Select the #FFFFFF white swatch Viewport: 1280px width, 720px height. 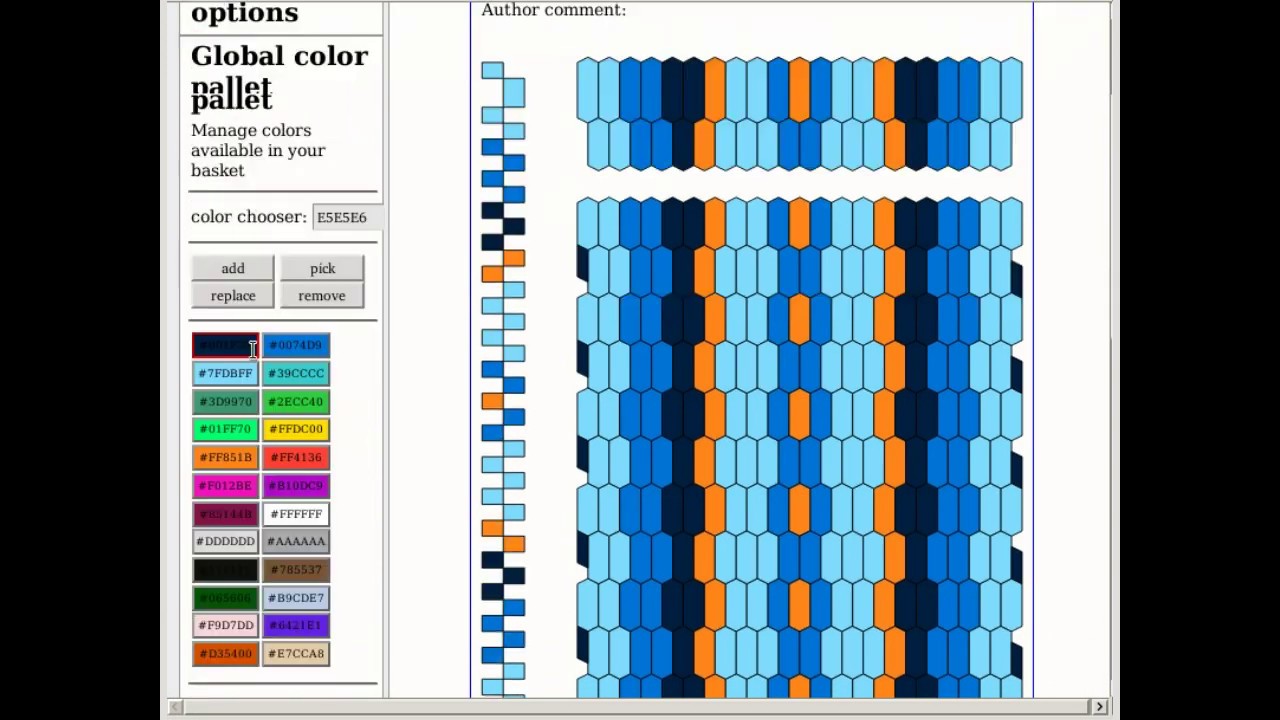(296, 513)
